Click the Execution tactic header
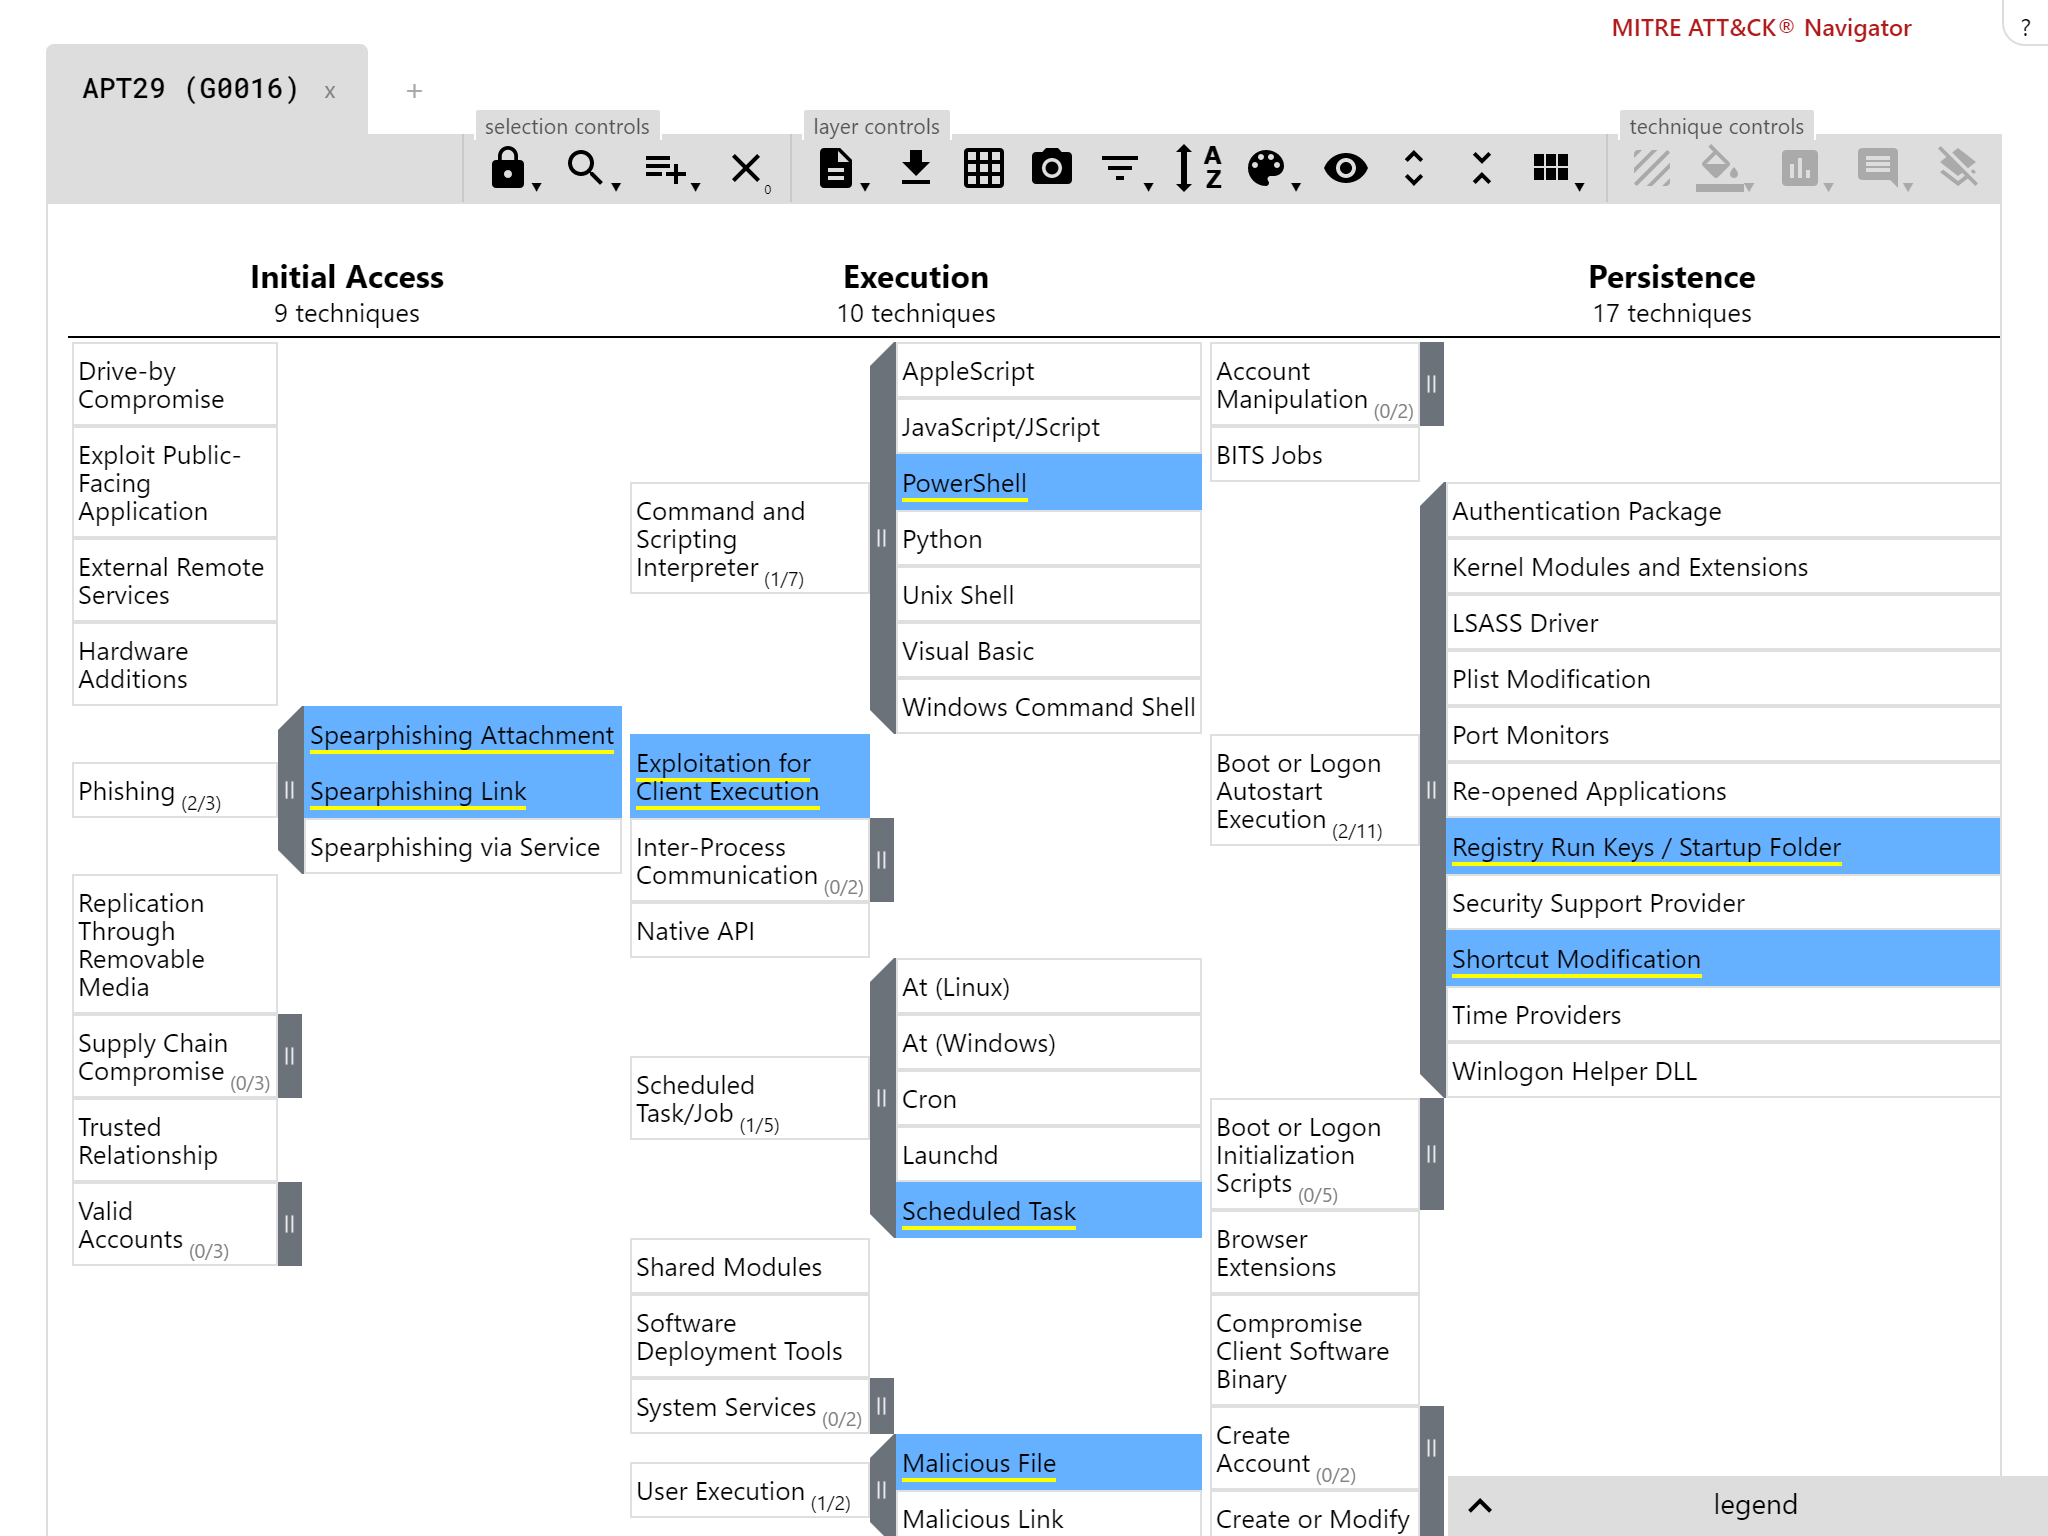2048x1536 pixels. click(x=916, y=277)
